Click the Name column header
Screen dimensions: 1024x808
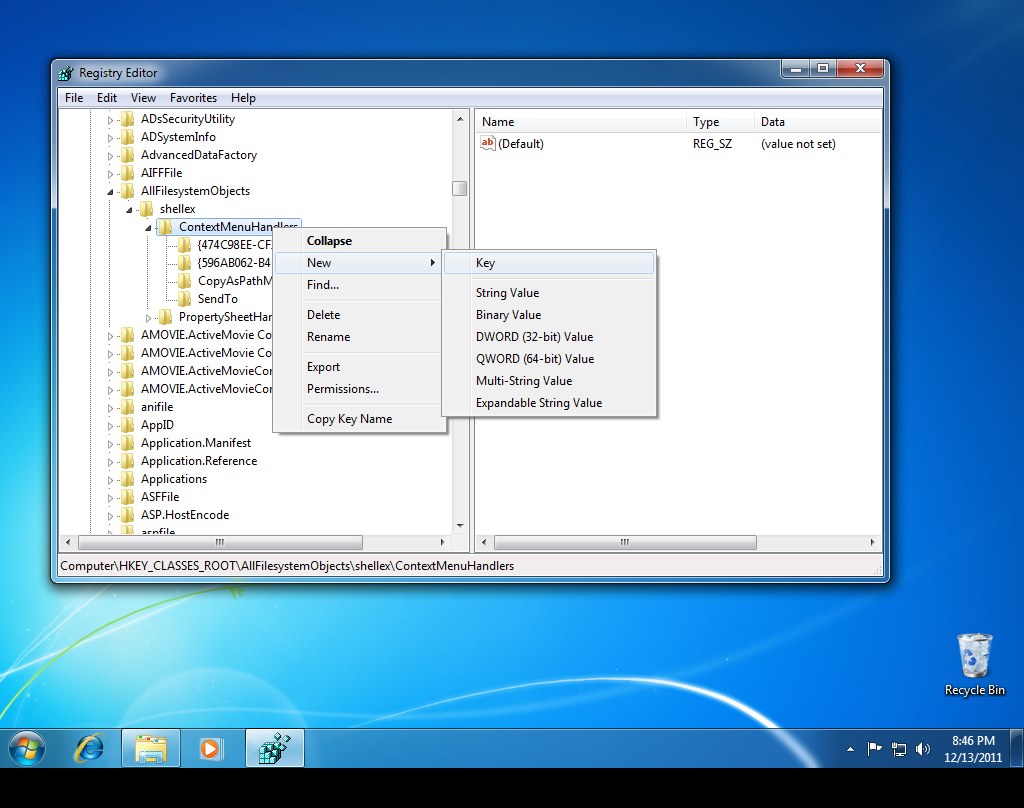click(x=581, y=122)
